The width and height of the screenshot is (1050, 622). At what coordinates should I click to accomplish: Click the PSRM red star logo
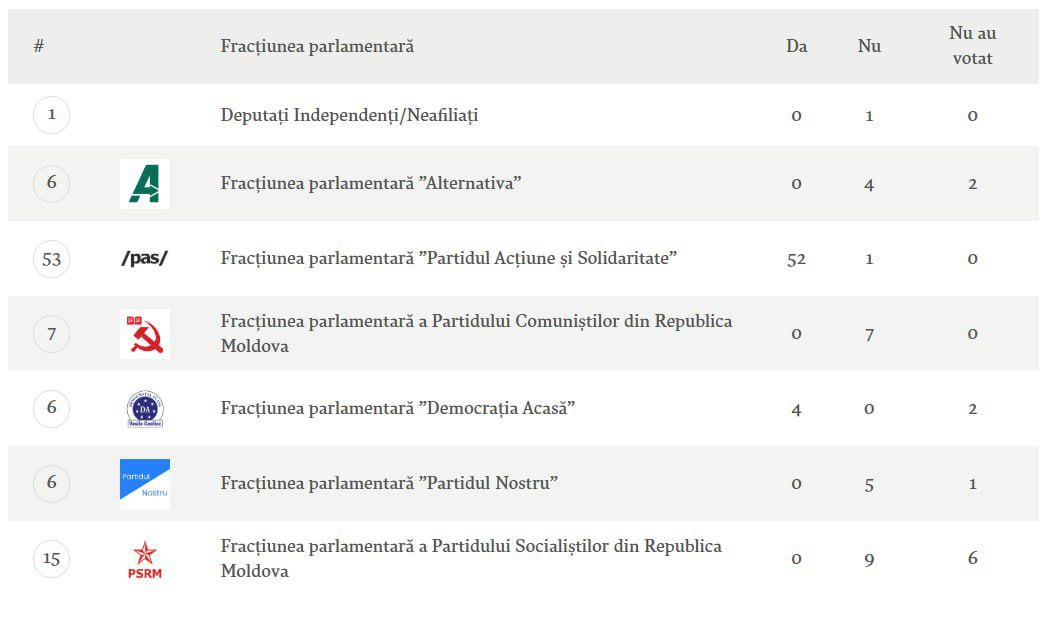tap(144, 559)
